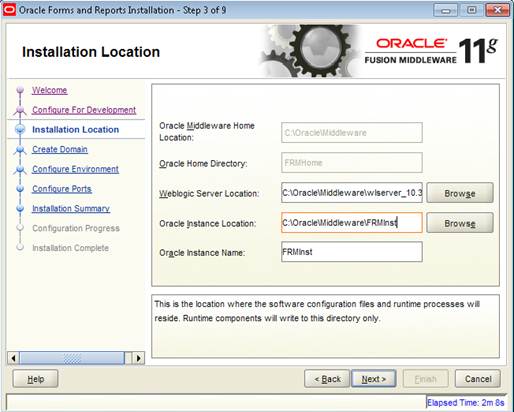Click the Oracle logo icon in the title bar
The image size is (514, 412).
tap(9, 10)
